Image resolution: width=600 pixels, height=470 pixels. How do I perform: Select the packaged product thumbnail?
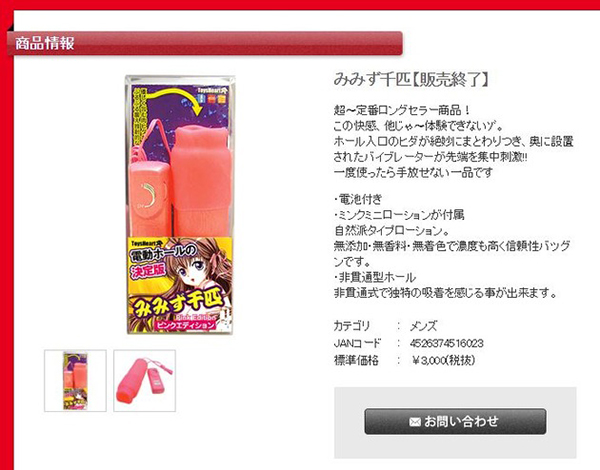click(x=75, y=381)
